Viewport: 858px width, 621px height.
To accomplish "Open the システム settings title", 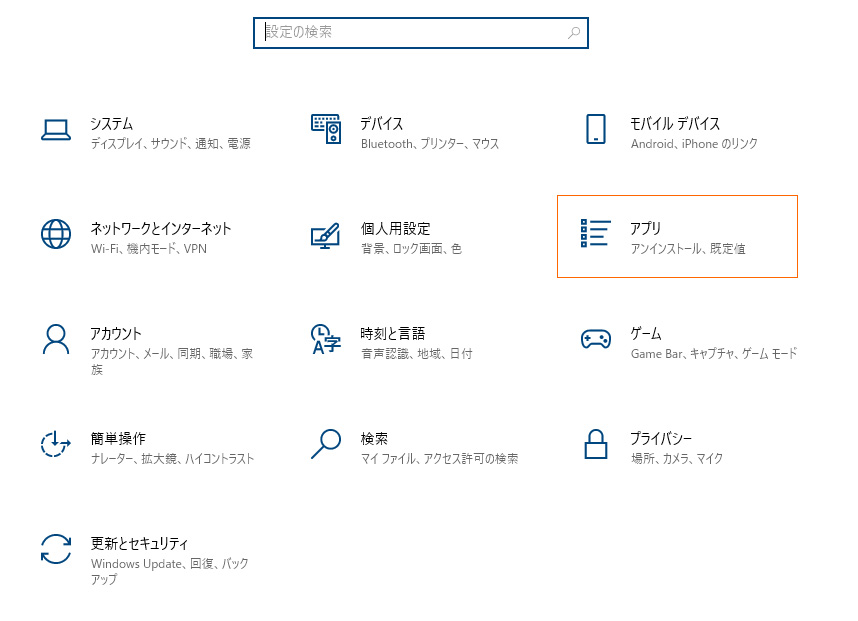I will pos(112,124).
